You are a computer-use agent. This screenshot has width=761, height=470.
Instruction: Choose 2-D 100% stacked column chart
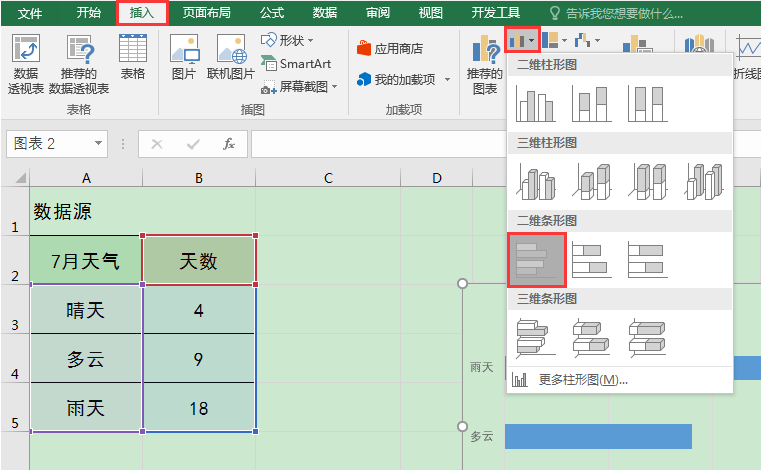pyautogui.click(x=647, y=103)
